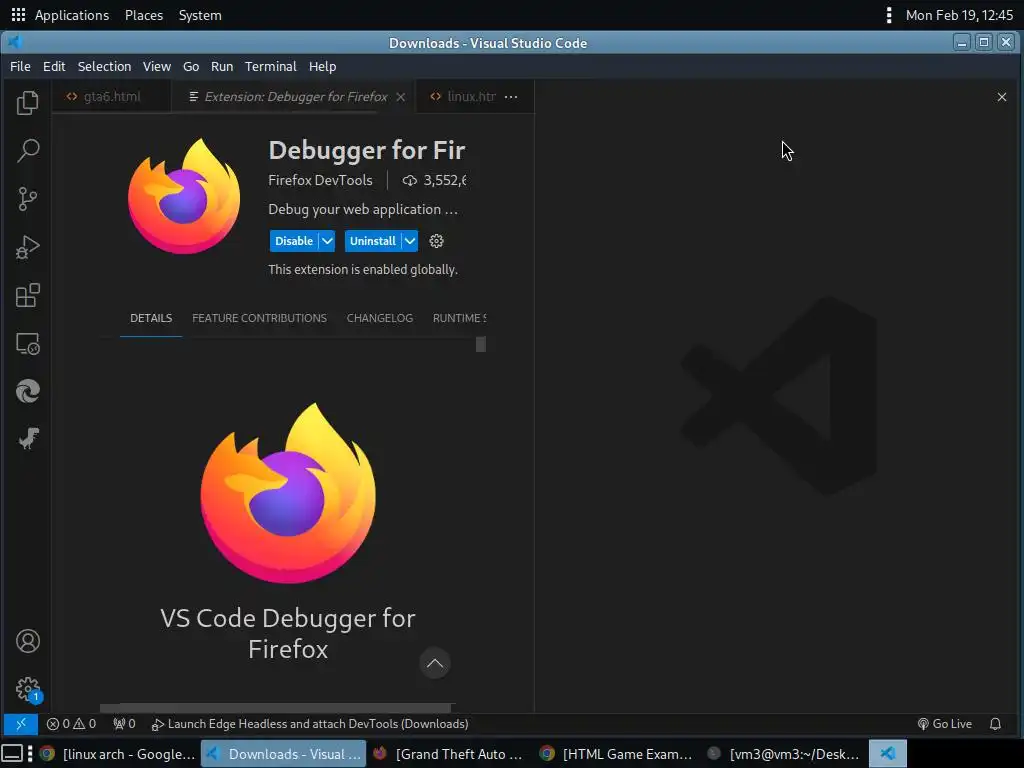This screenshot has width=1024, height=768.
Task: Open the dinosaur icon view in activity bar
Action: (27, 439)
